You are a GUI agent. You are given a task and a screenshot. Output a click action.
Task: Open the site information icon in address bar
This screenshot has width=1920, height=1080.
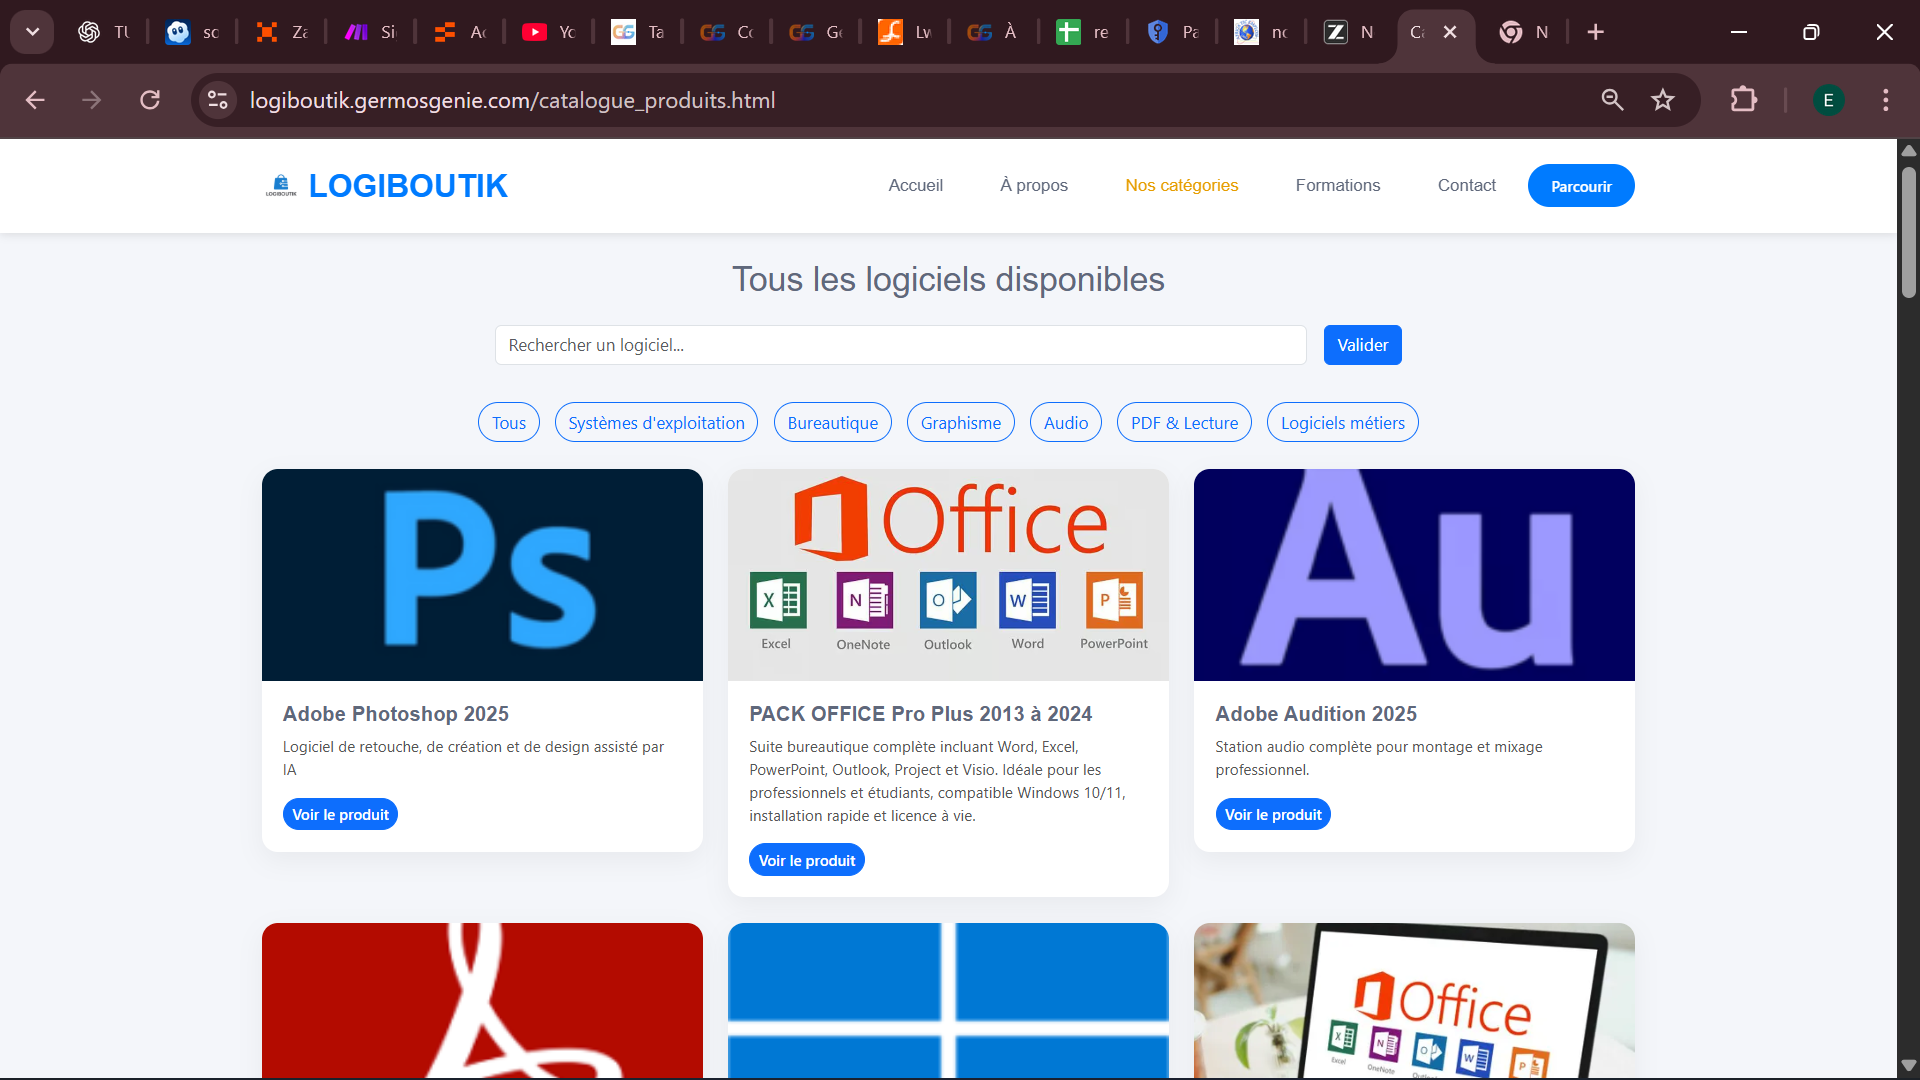click(217, 100)
